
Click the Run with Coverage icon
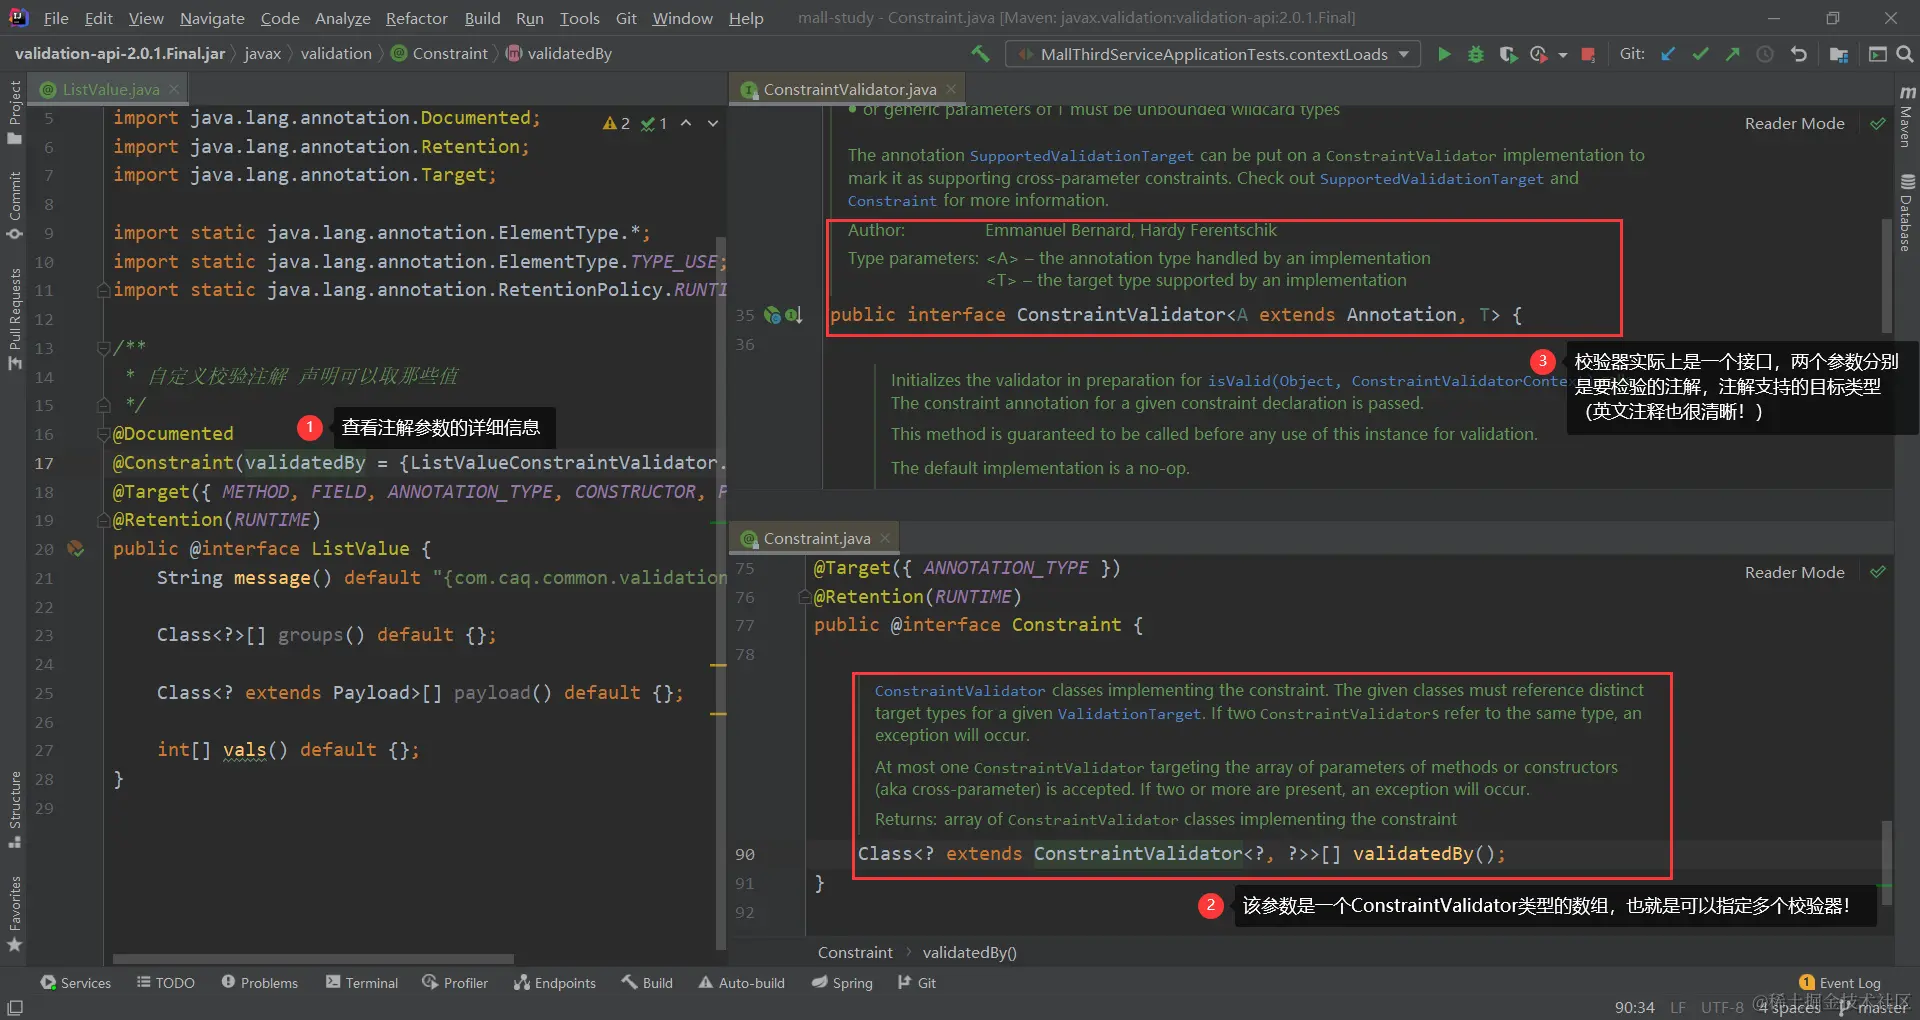[x=1508, y=54]
